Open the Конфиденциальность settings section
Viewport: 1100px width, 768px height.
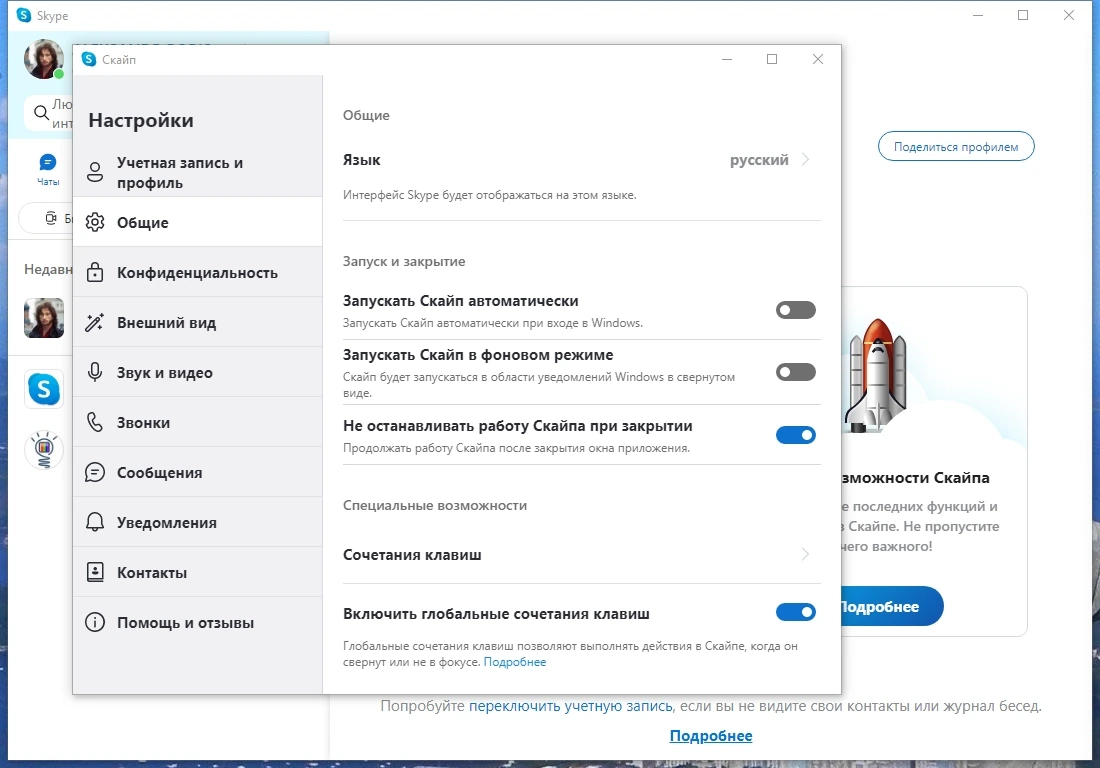pos(198,272)
